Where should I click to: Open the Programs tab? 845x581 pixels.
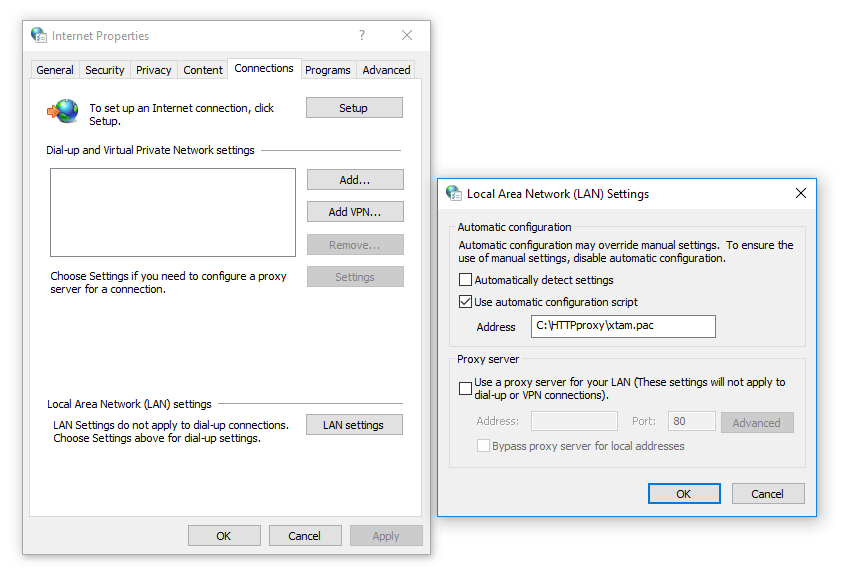[328, 70]
